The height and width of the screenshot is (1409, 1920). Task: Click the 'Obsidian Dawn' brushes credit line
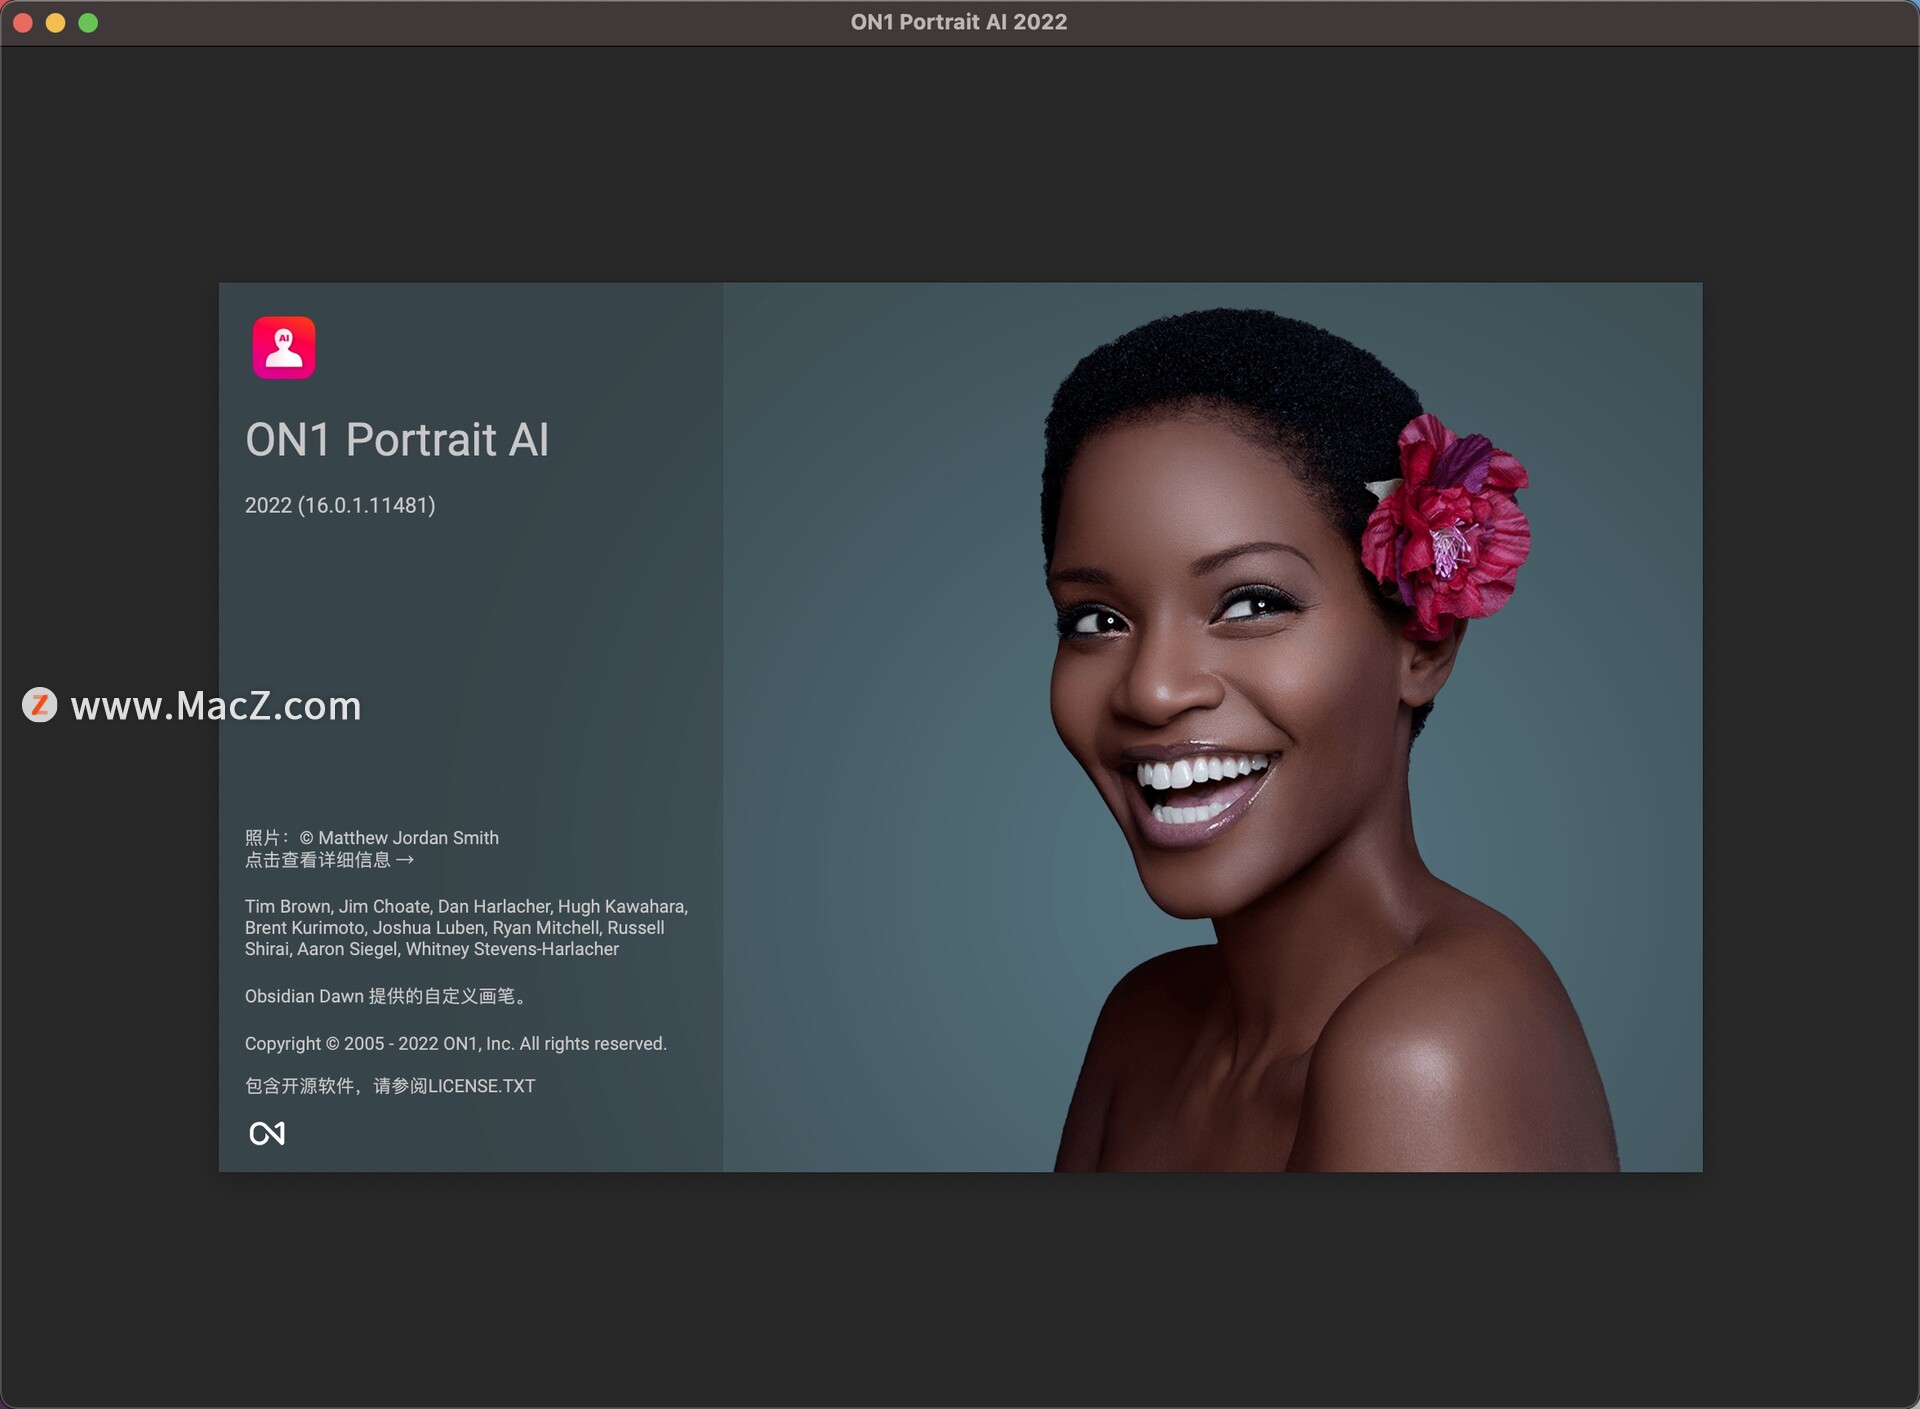(x=386, y=996)
